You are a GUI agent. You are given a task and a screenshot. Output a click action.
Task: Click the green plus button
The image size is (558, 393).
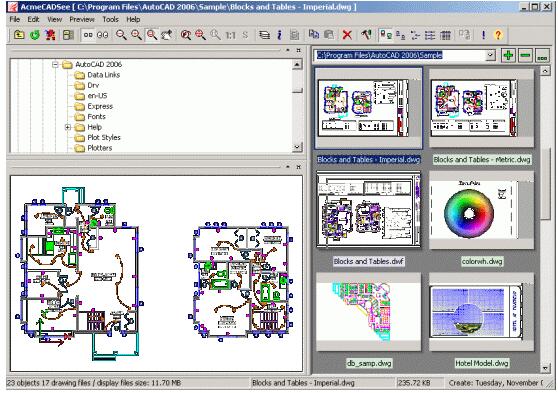click(x=508, y=55)
